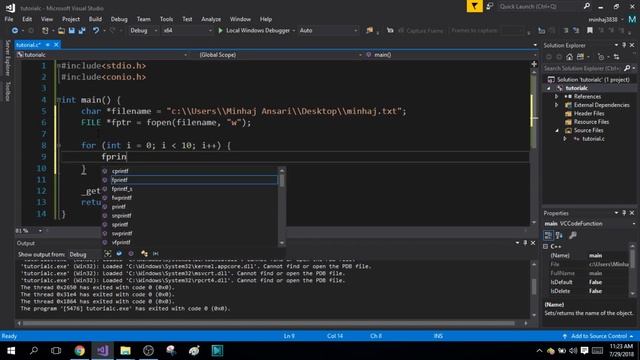Viewport: 640px width, 360px height.
Task: Click the Solution Explorer search magnifier
Action: pyautogui.click(x=627, y=68)
